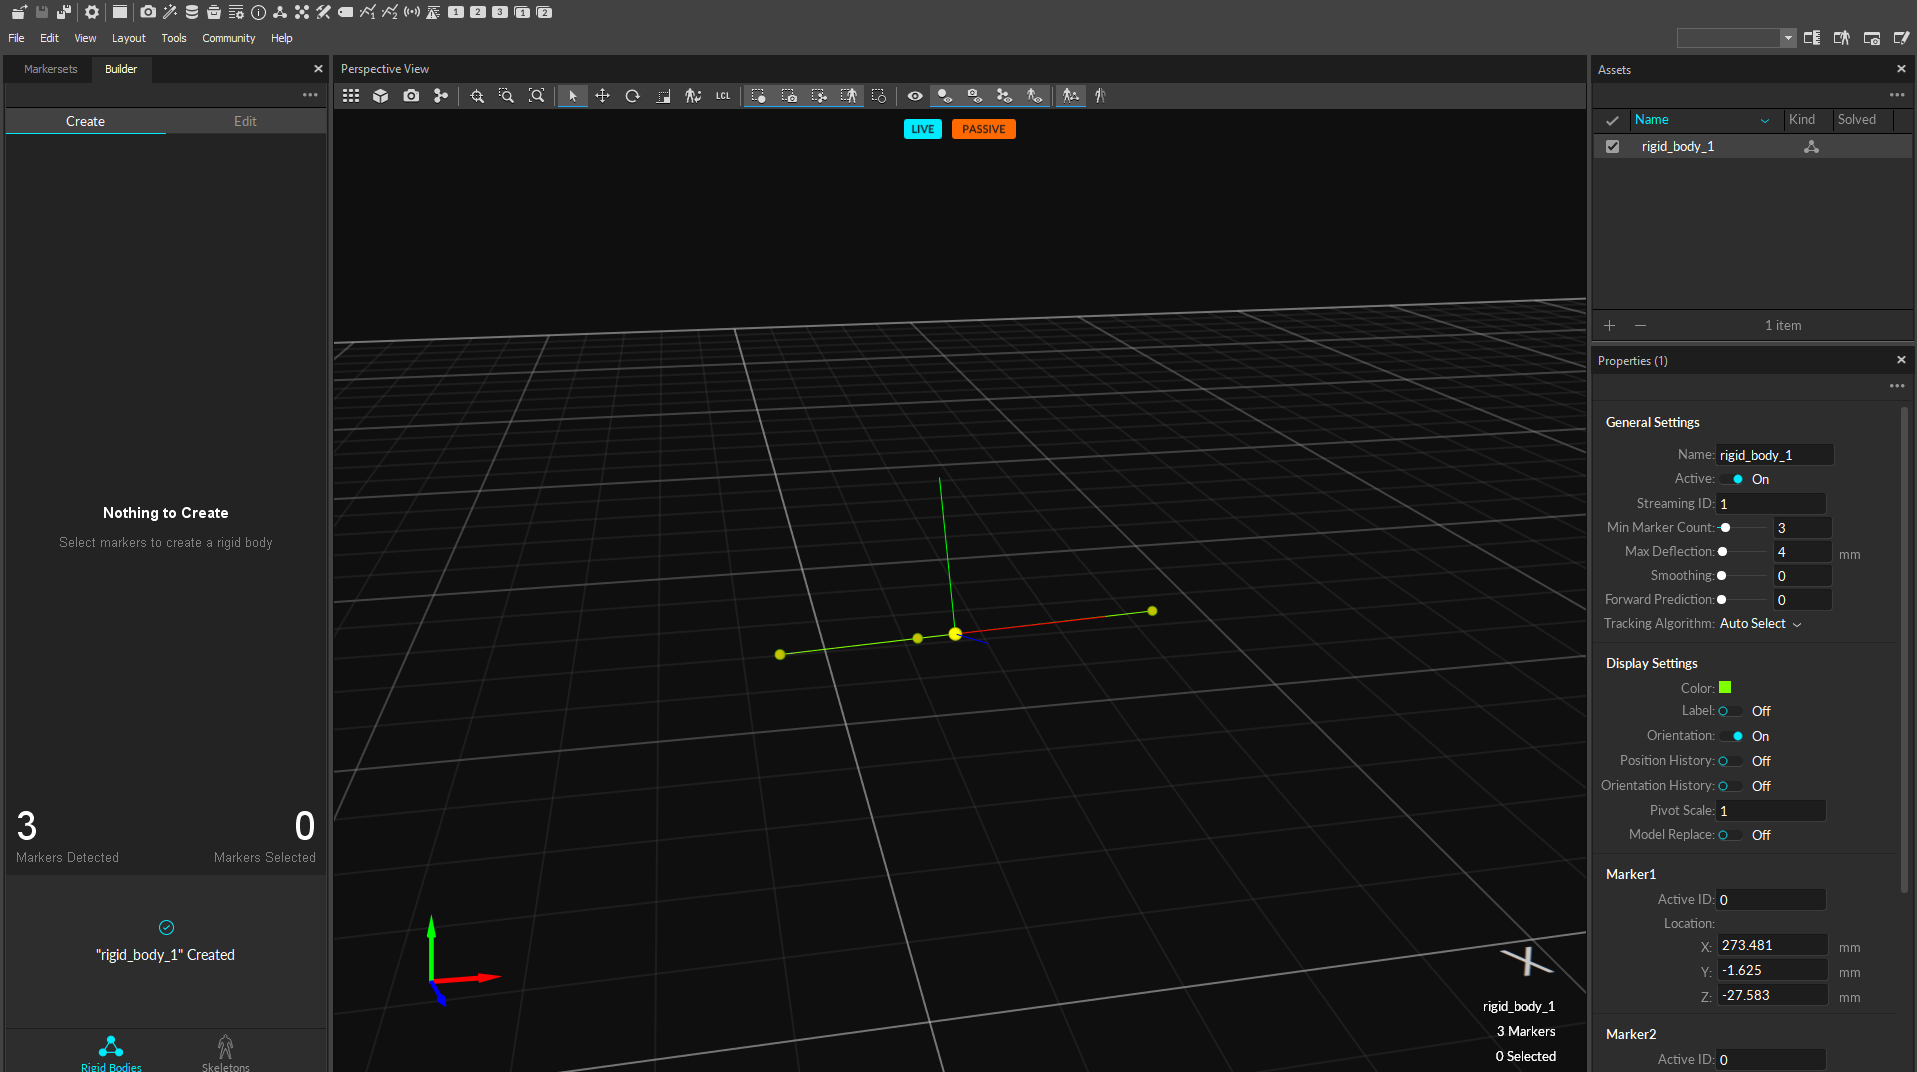Turn on the Label display toggle
The width and height of the screenshot is (1917, 1072).
pos(1729,711)
